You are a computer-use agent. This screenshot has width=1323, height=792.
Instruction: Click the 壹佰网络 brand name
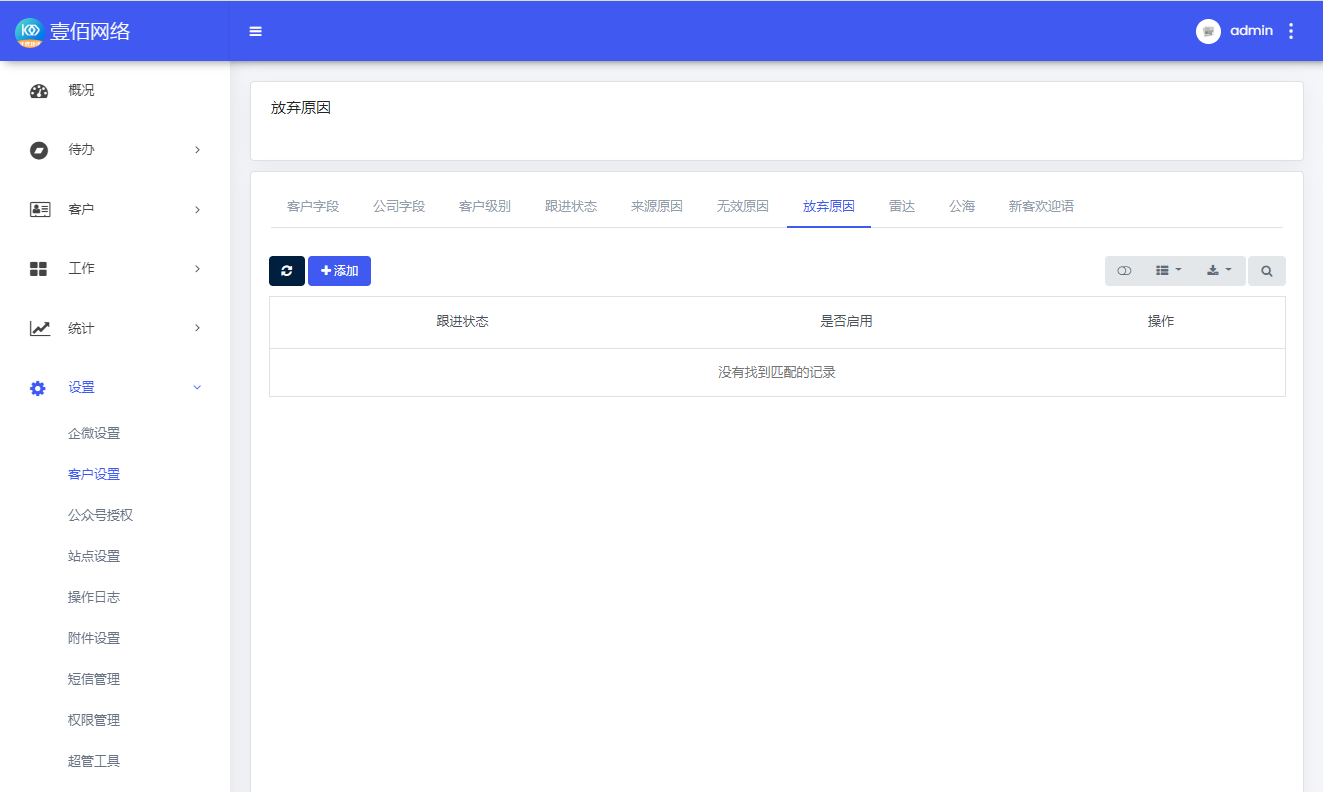(x=90, y=32)
